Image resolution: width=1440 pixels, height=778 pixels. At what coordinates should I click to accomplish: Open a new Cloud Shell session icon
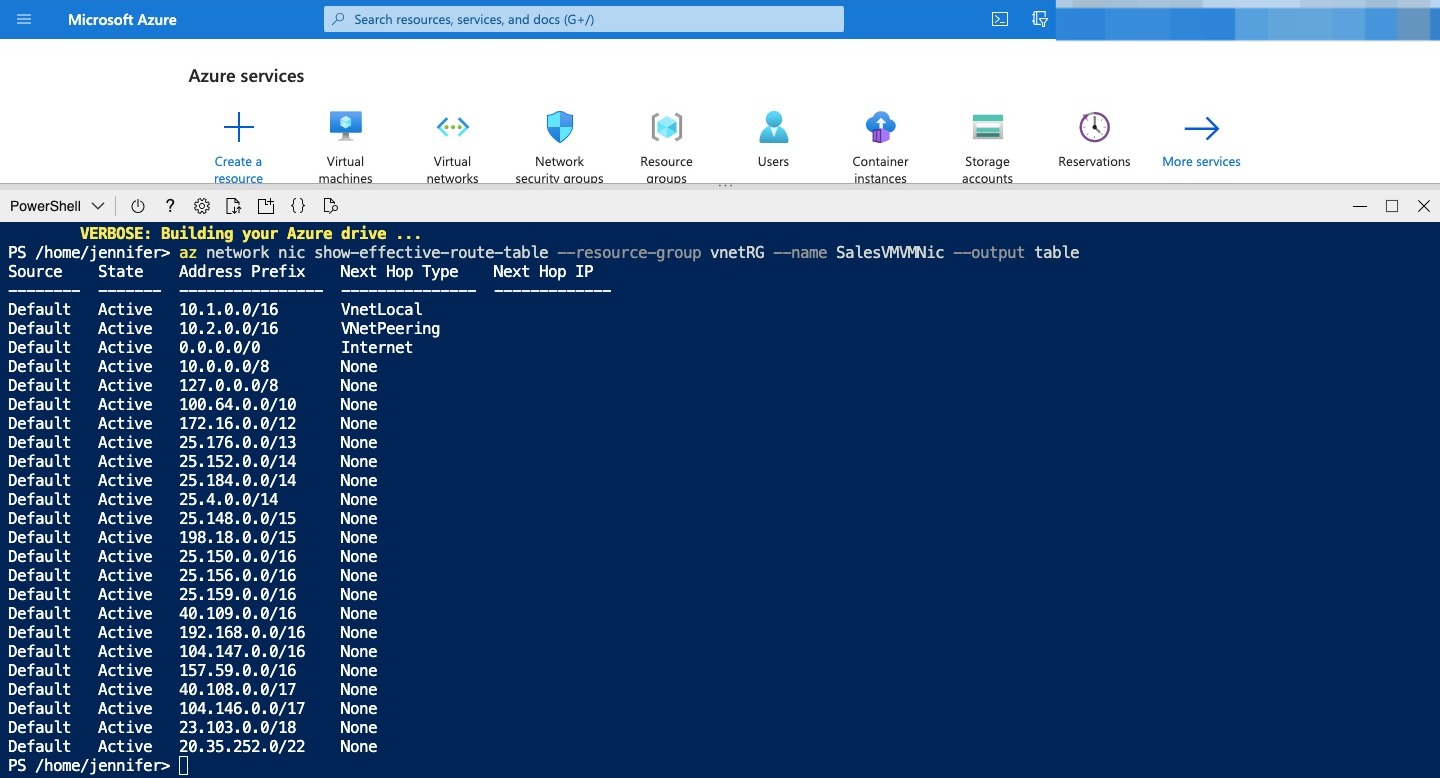tap(265, 206)
